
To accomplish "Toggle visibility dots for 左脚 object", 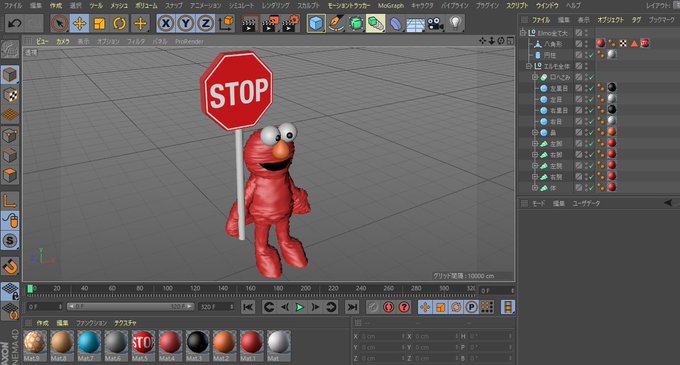I will pyautogui.click(x=586, y=143).
